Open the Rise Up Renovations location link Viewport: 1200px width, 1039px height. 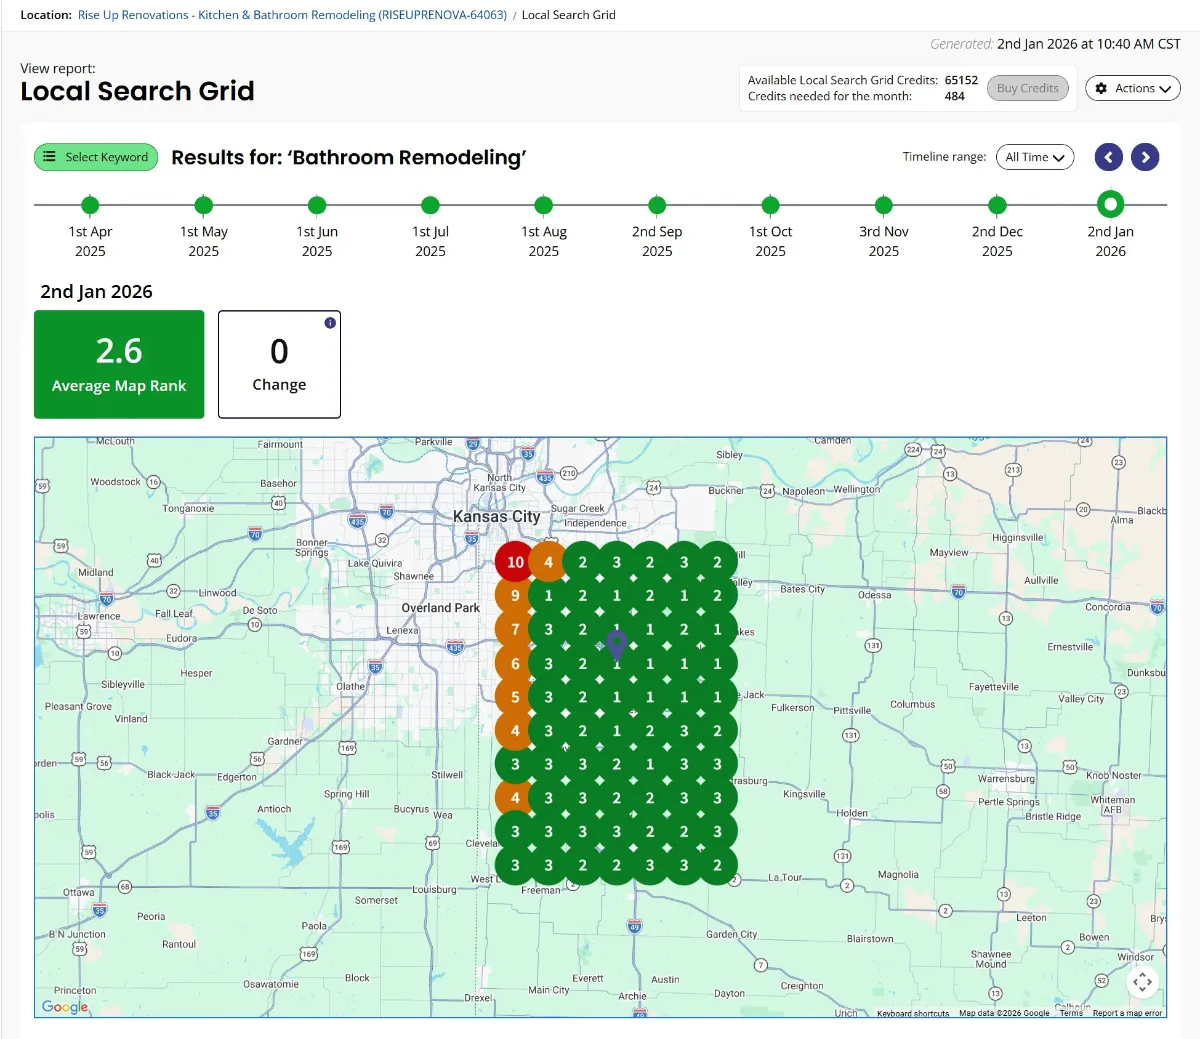pyautogui.click(x=292, y=15)
